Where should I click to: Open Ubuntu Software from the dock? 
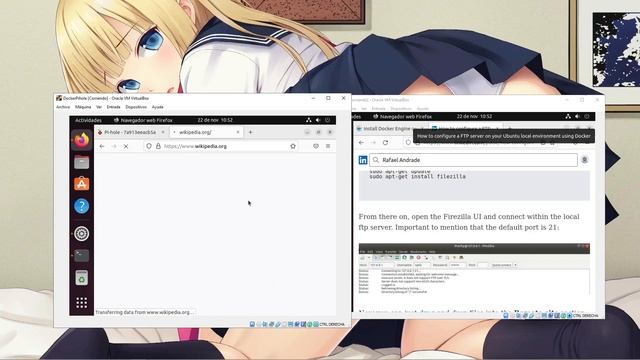82,184
